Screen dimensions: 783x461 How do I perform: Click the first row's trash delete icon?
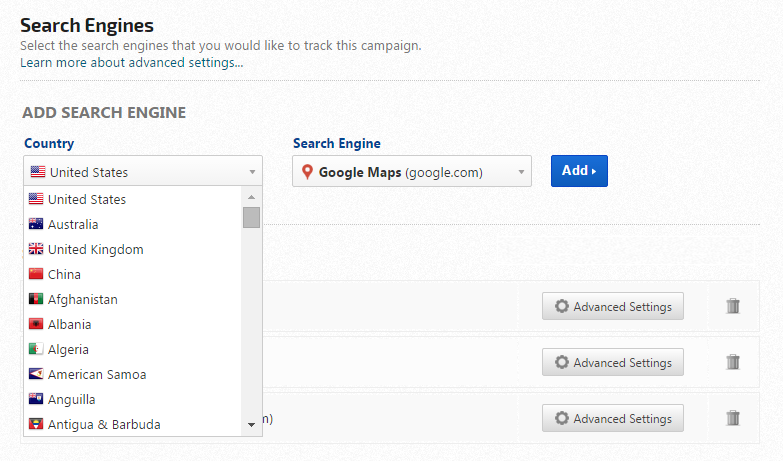pyautogui.click(x=733, y=306)
